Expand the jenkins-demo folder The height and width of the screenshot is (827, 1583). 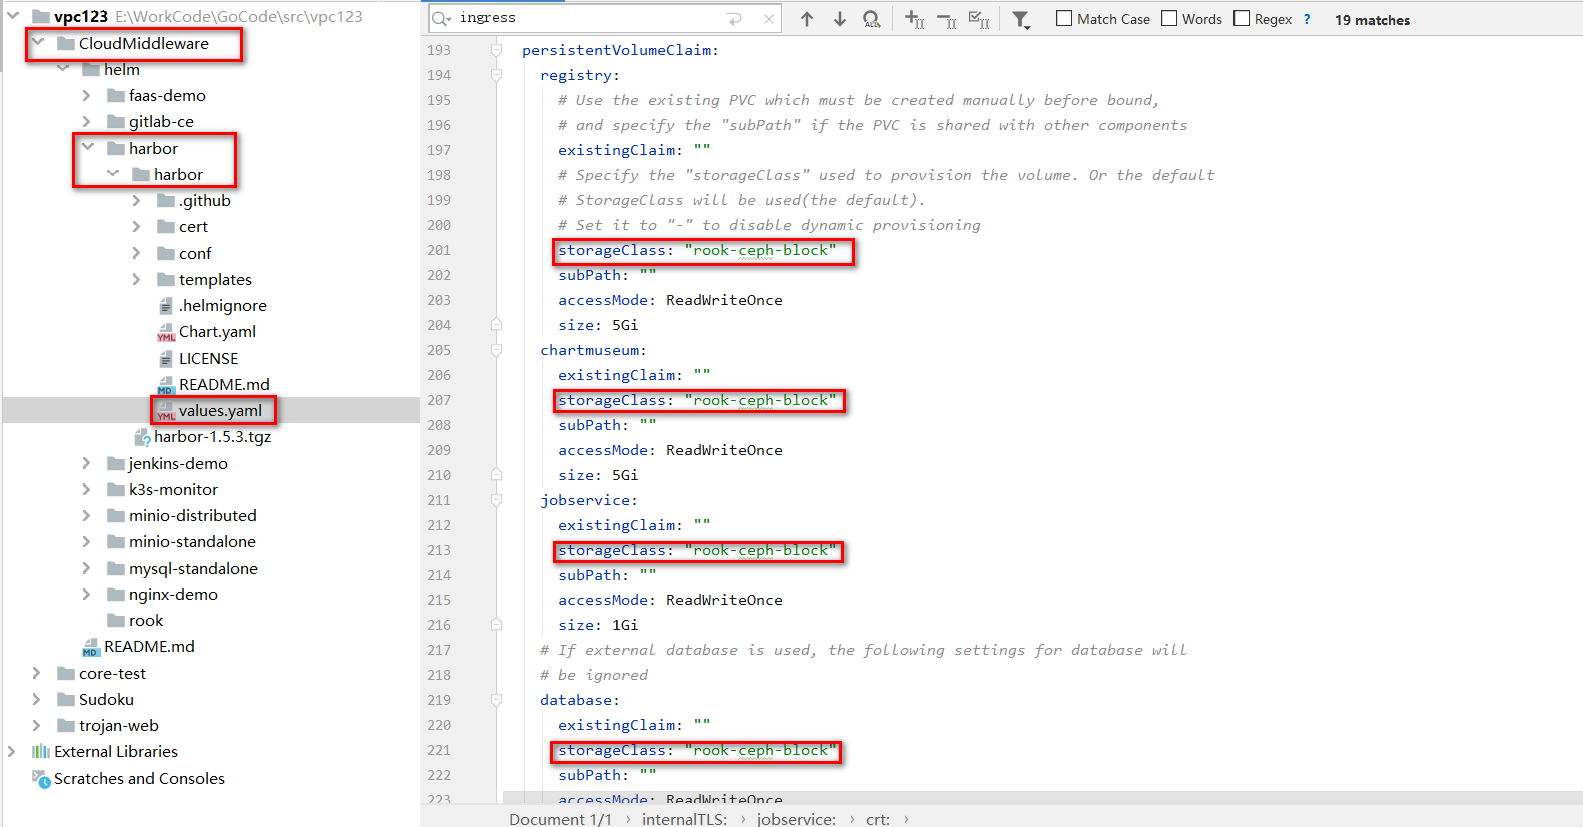pyautogui.click(x=87, y=463)
